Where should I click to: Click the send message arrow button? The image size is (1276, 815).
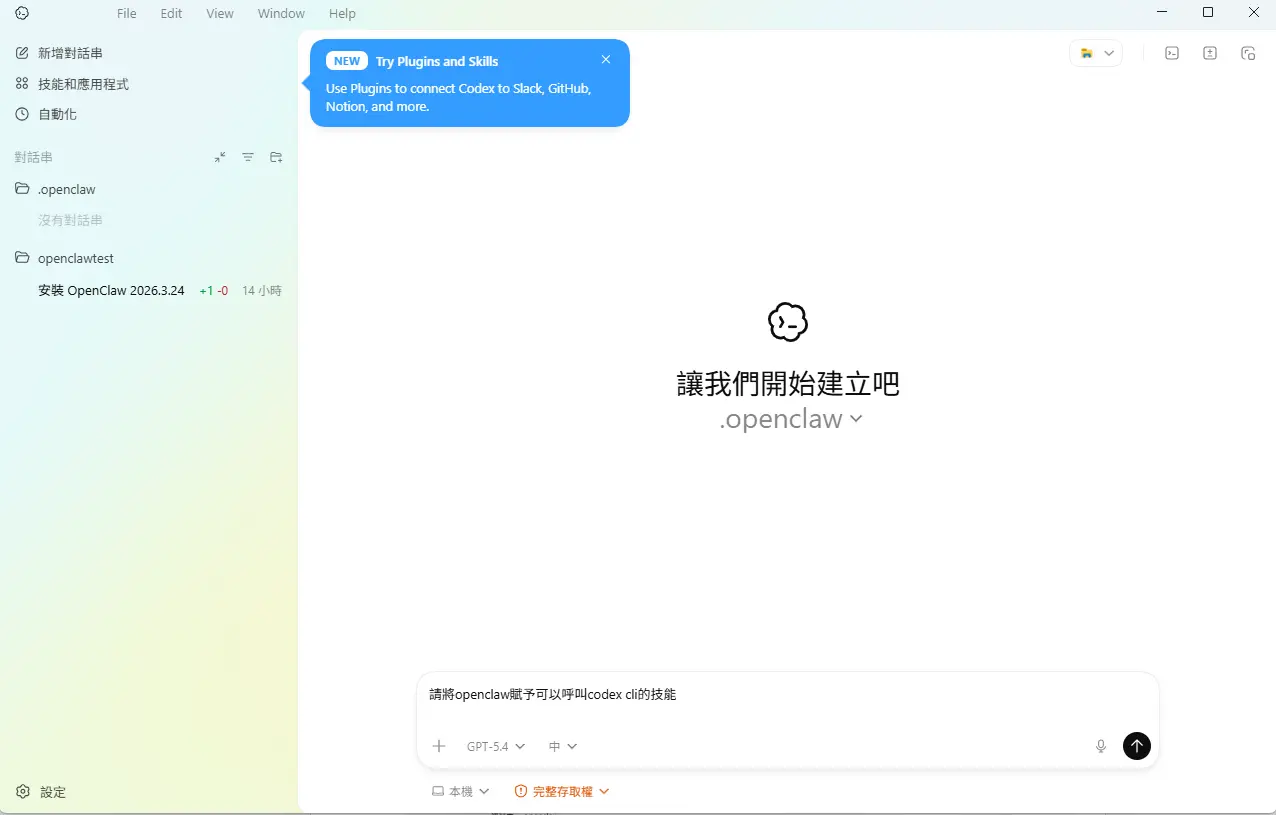1136,746
